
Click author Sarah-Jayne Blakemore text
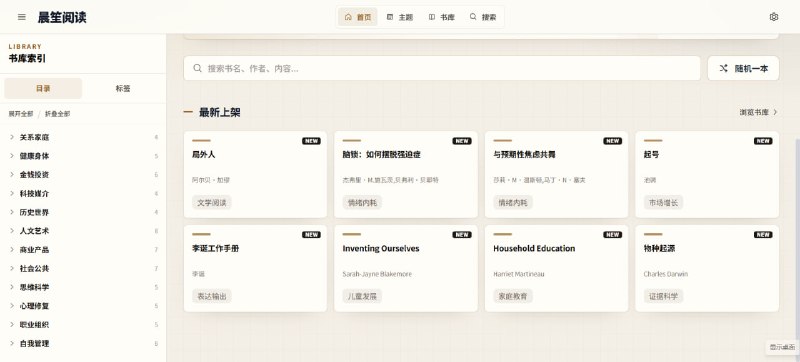[377, 274]
